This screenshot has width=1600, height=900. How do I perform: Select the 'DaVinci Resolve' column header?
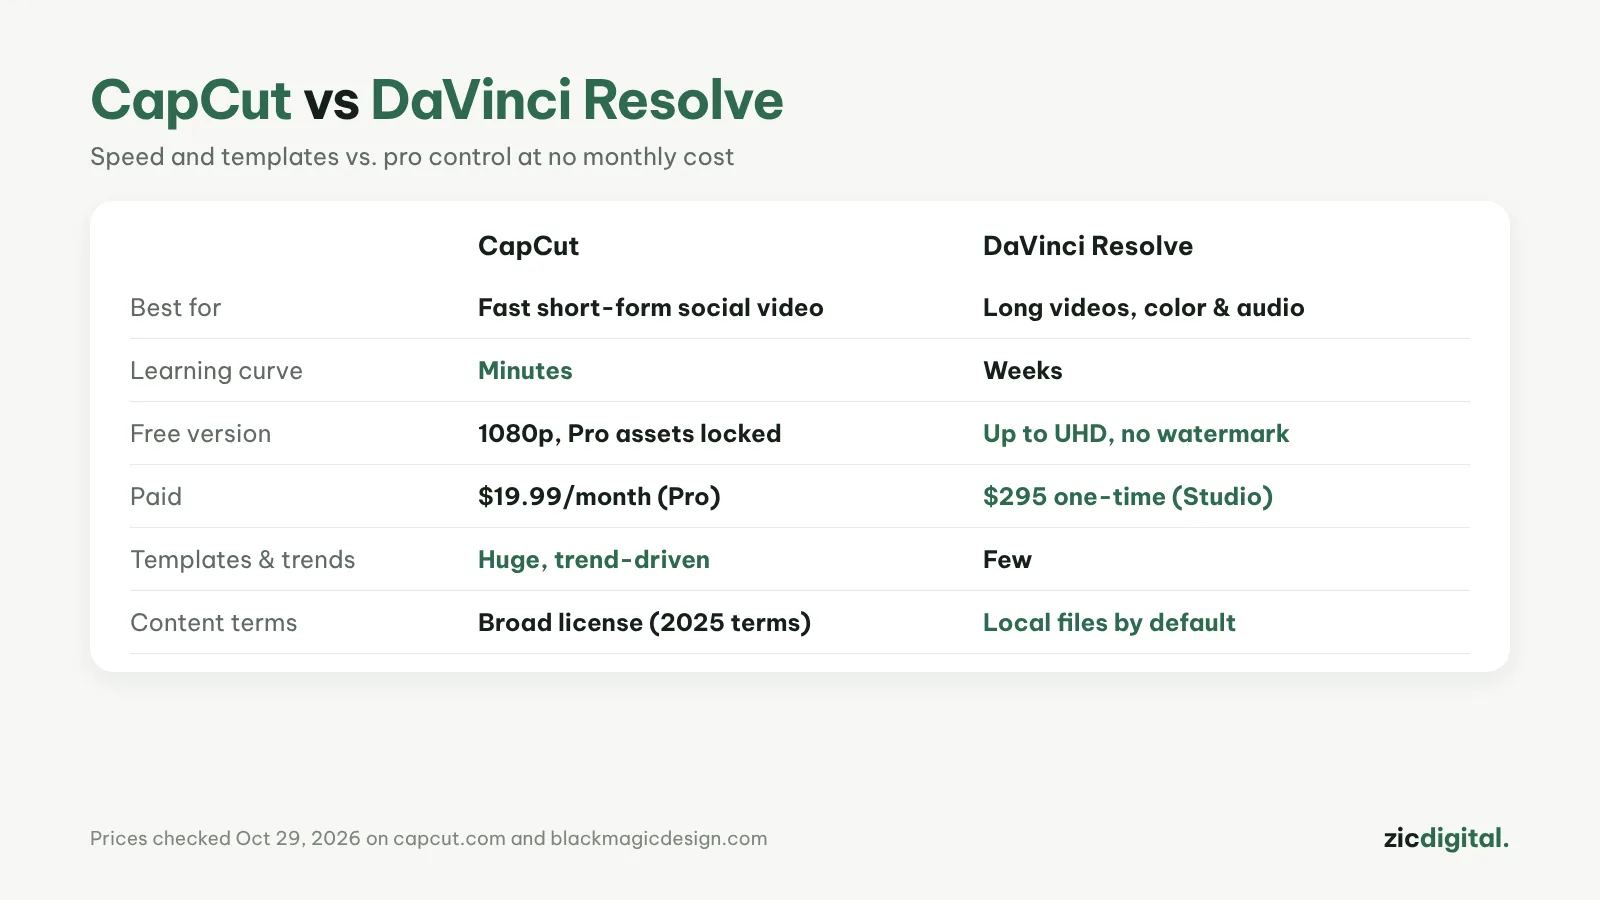[1088, 246]
